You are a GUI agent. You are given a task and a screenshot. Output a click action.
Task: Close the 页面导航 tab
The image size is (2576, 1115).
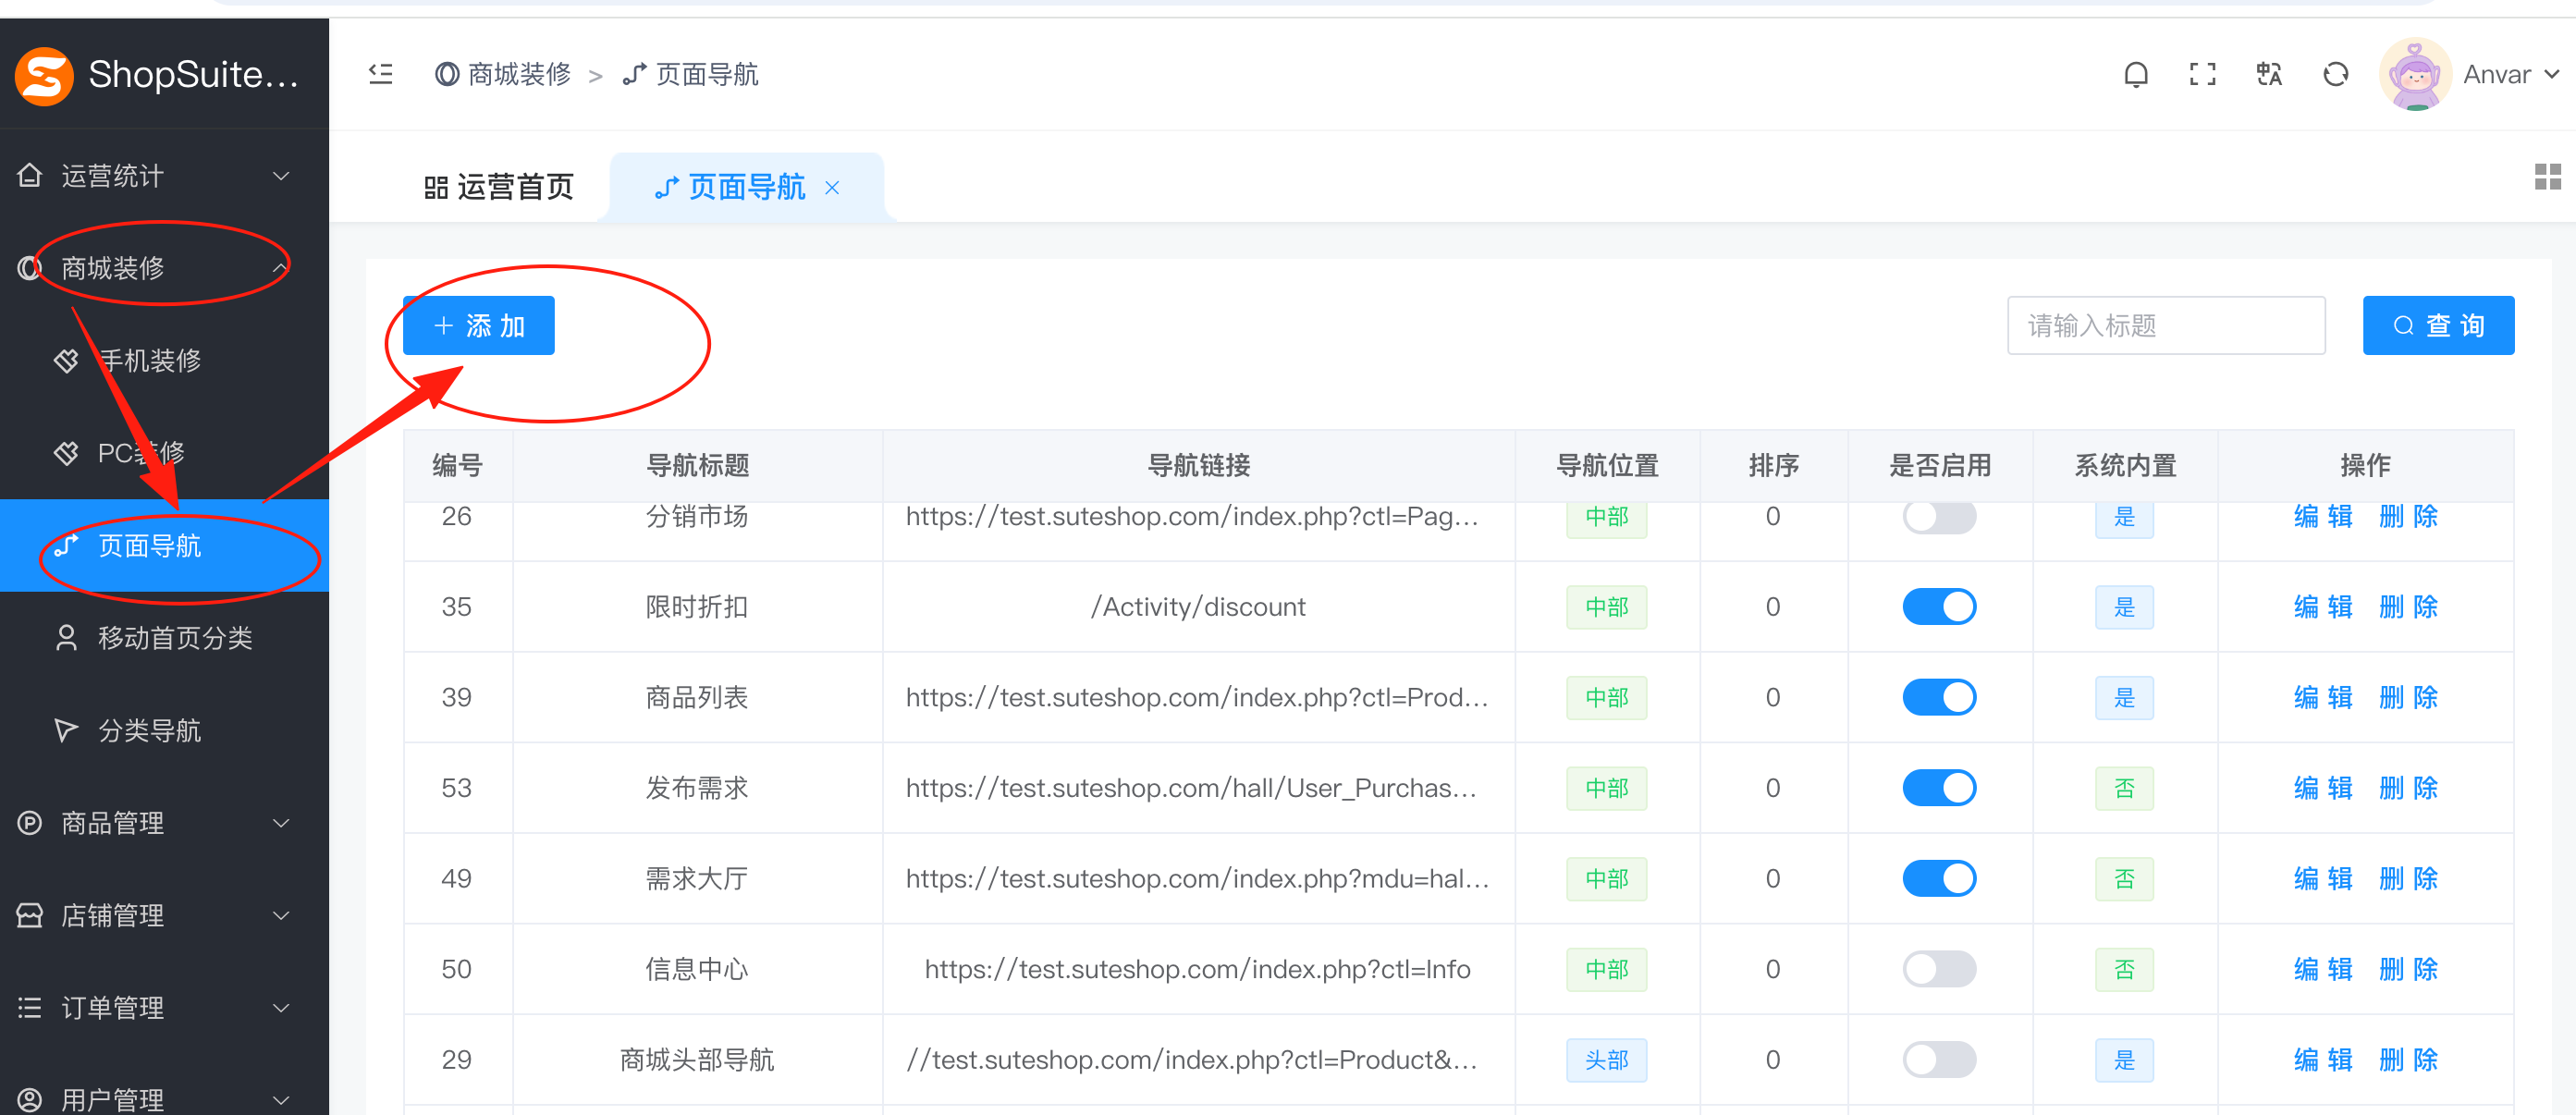(832, 188)
